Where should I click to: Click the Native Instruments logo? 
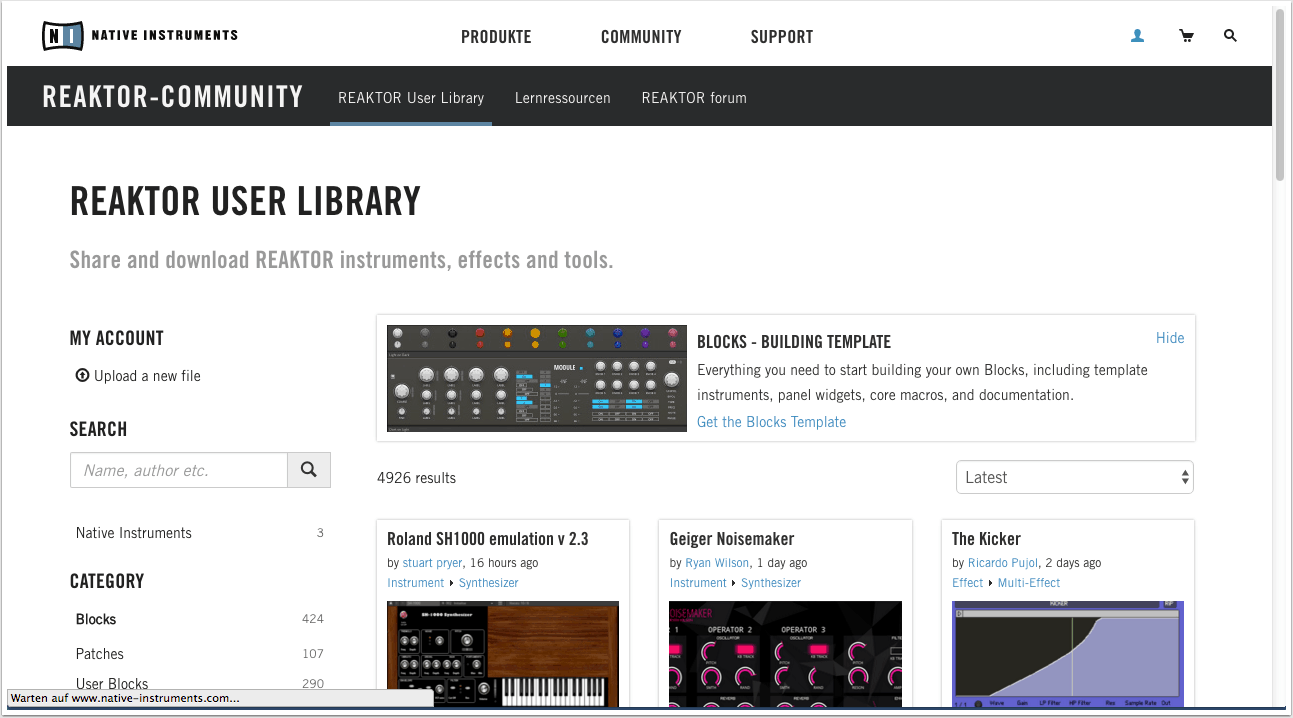click(140, 36)
